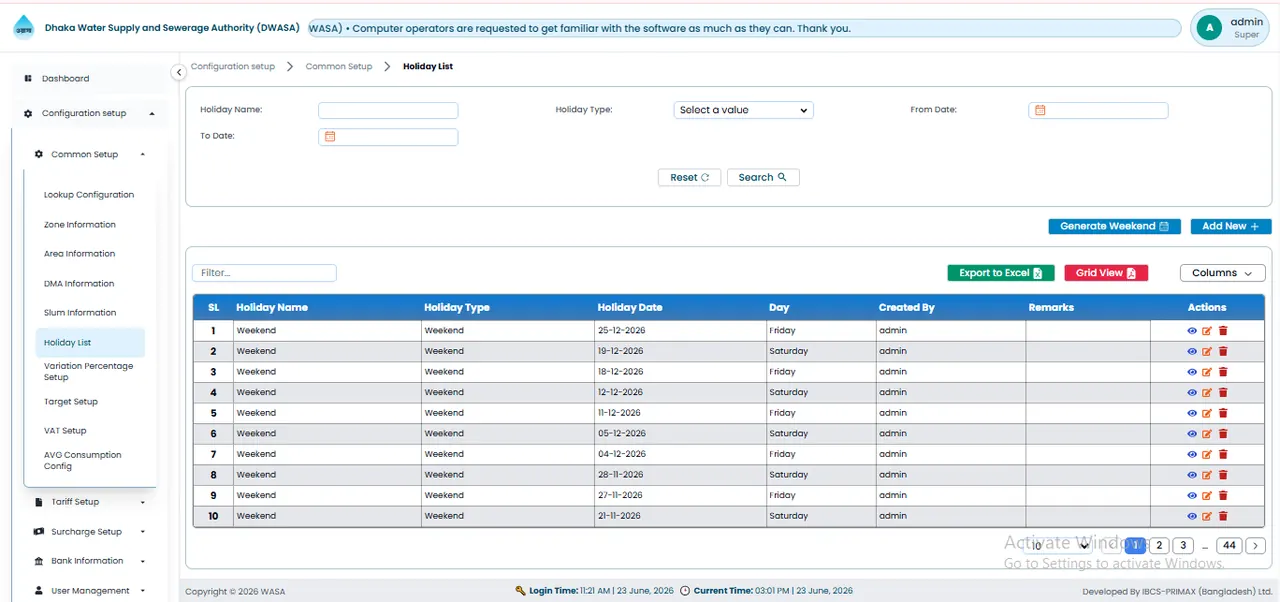Click the DWASA logo
The height and width of the screenshot is (602, 1280).
tap(22, 28)
